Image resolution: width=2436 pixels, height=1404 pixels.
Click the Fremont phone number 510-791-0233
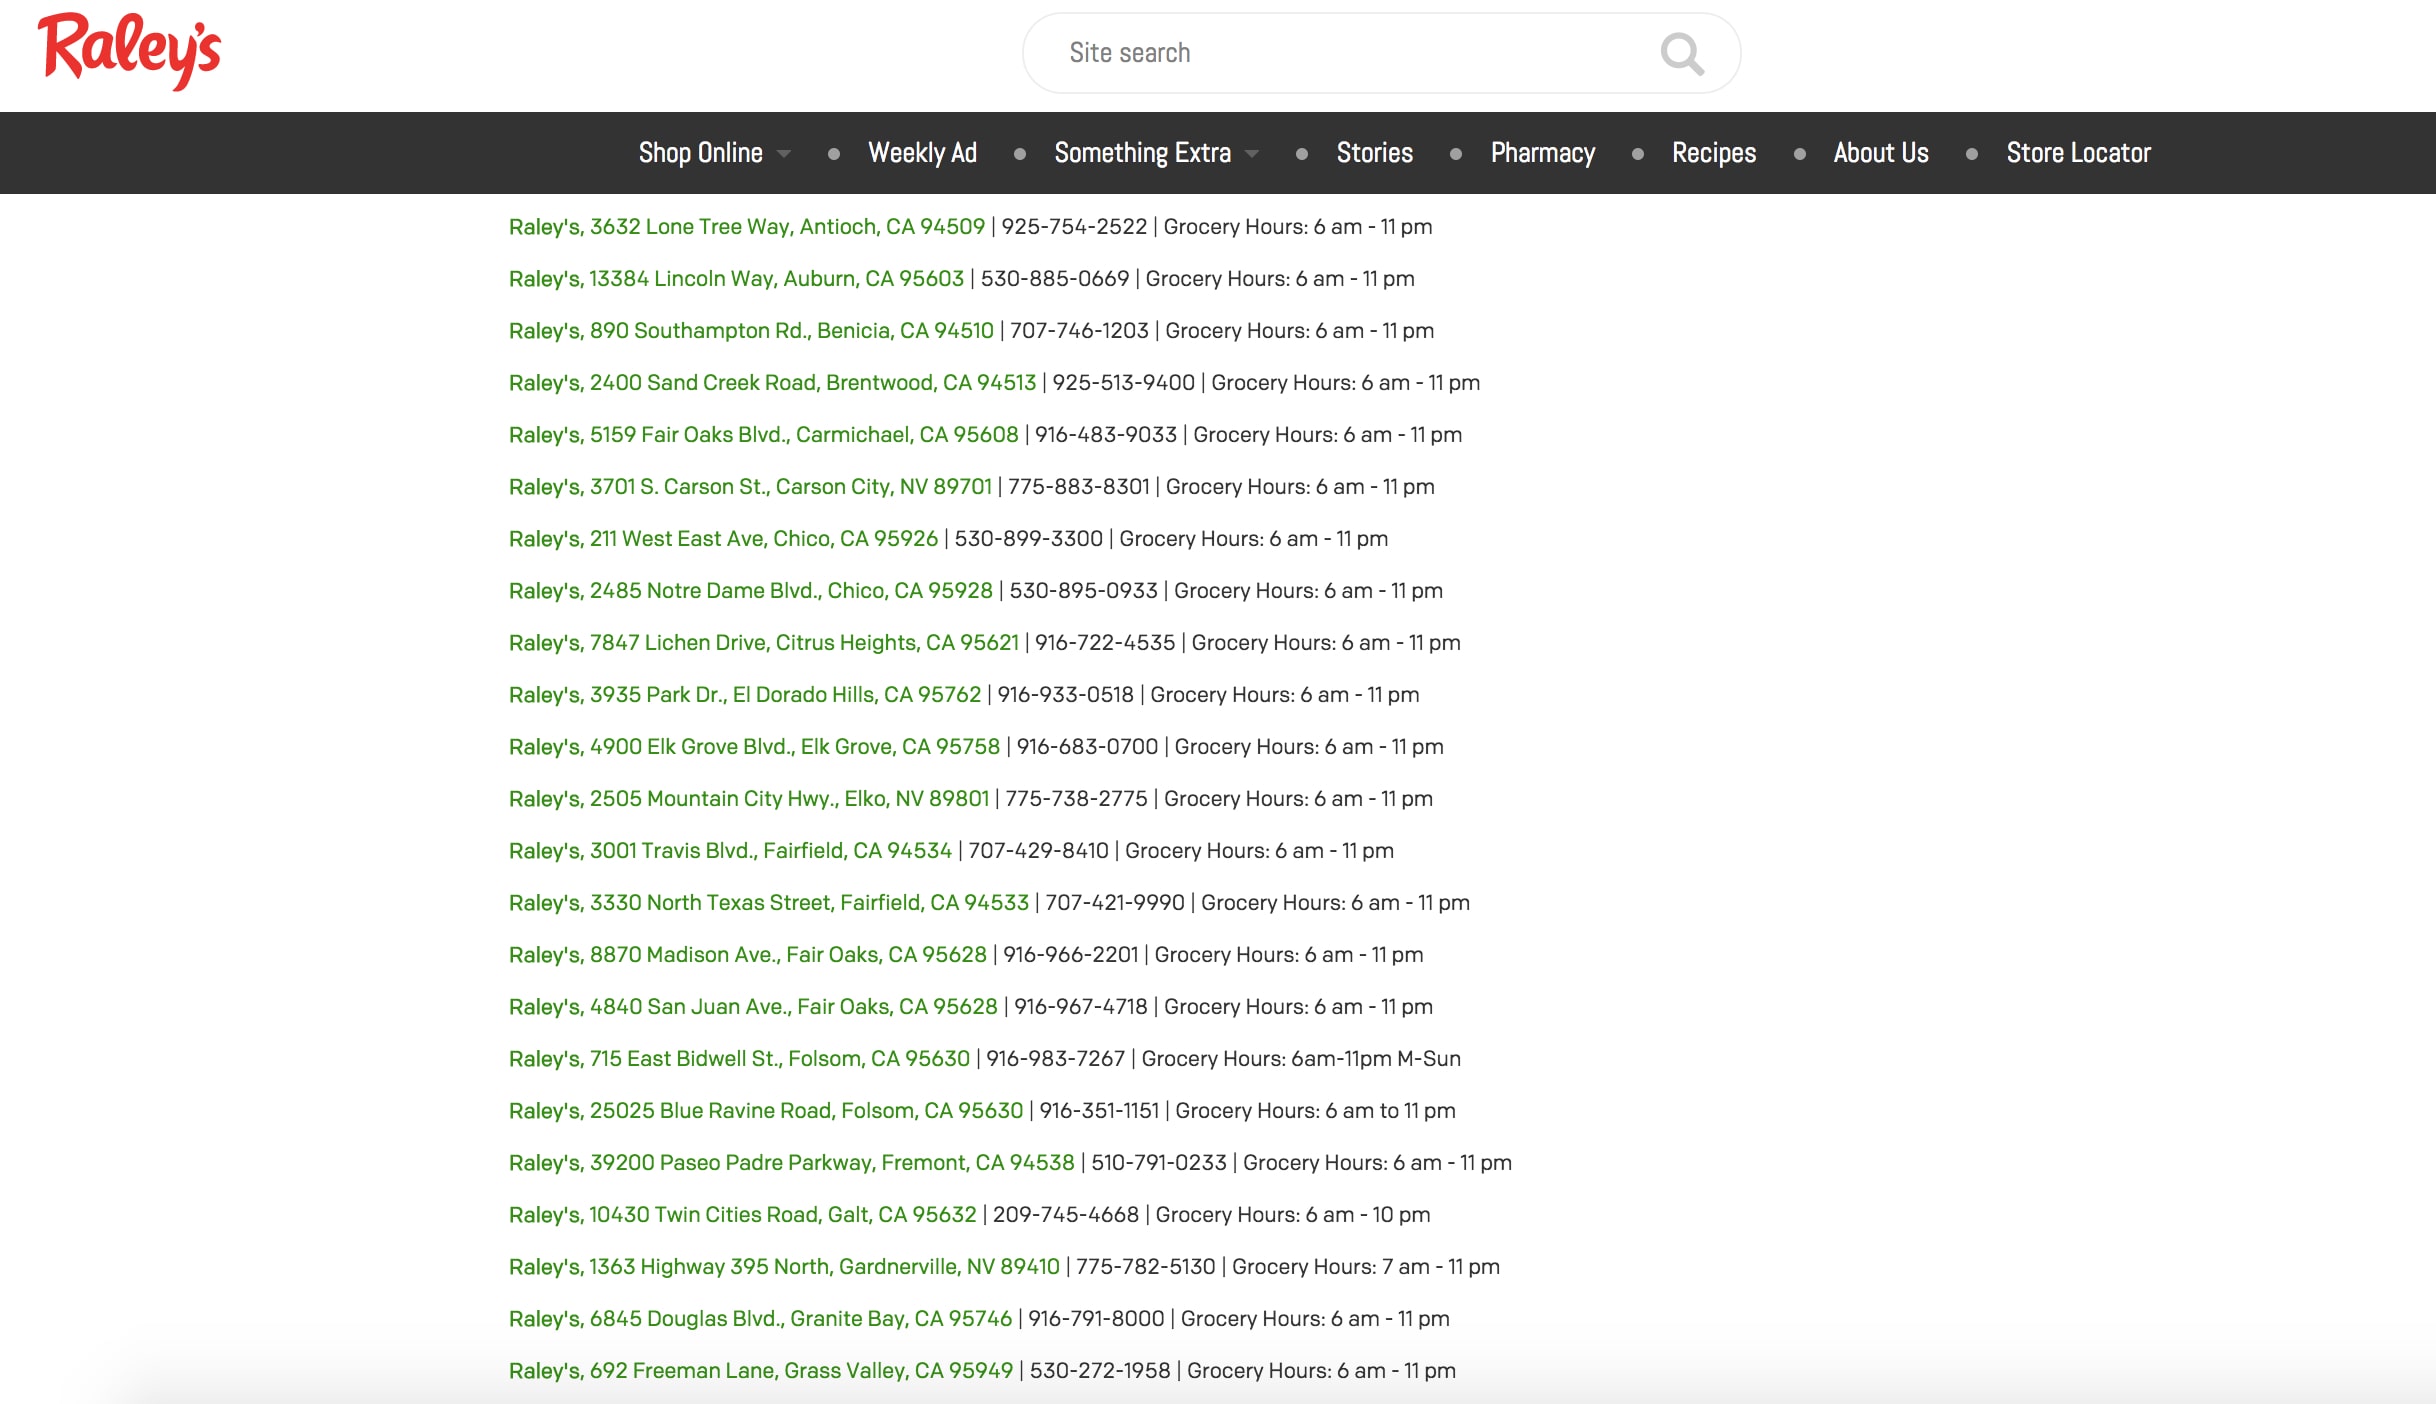click(1159, 1163)
